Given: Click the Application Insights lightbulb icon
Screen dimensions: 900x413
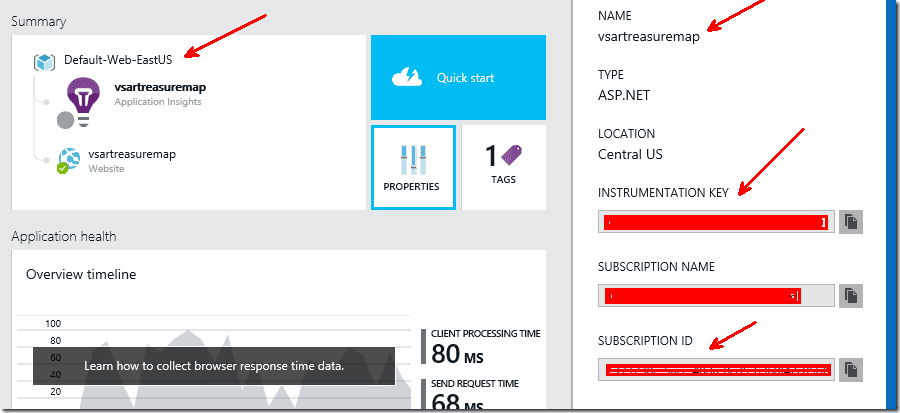Looking at the screenshot, I should coord(84,101).
